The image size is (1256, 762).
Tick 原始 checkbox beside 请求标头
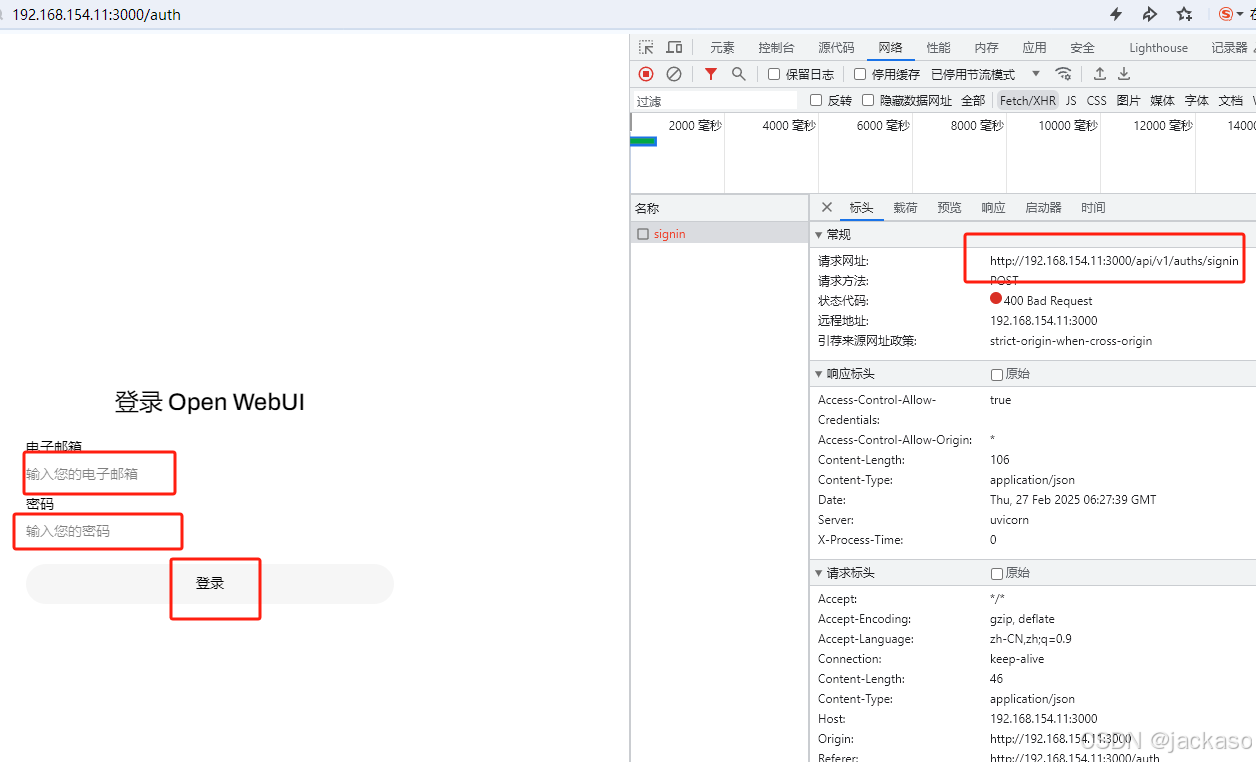tap(996, 574)
